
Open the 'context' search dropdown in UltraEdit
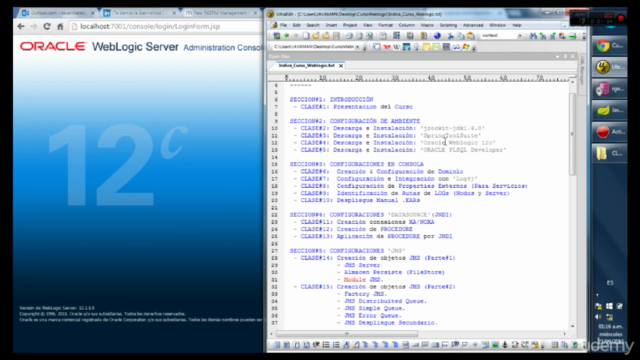coord(520,36)
